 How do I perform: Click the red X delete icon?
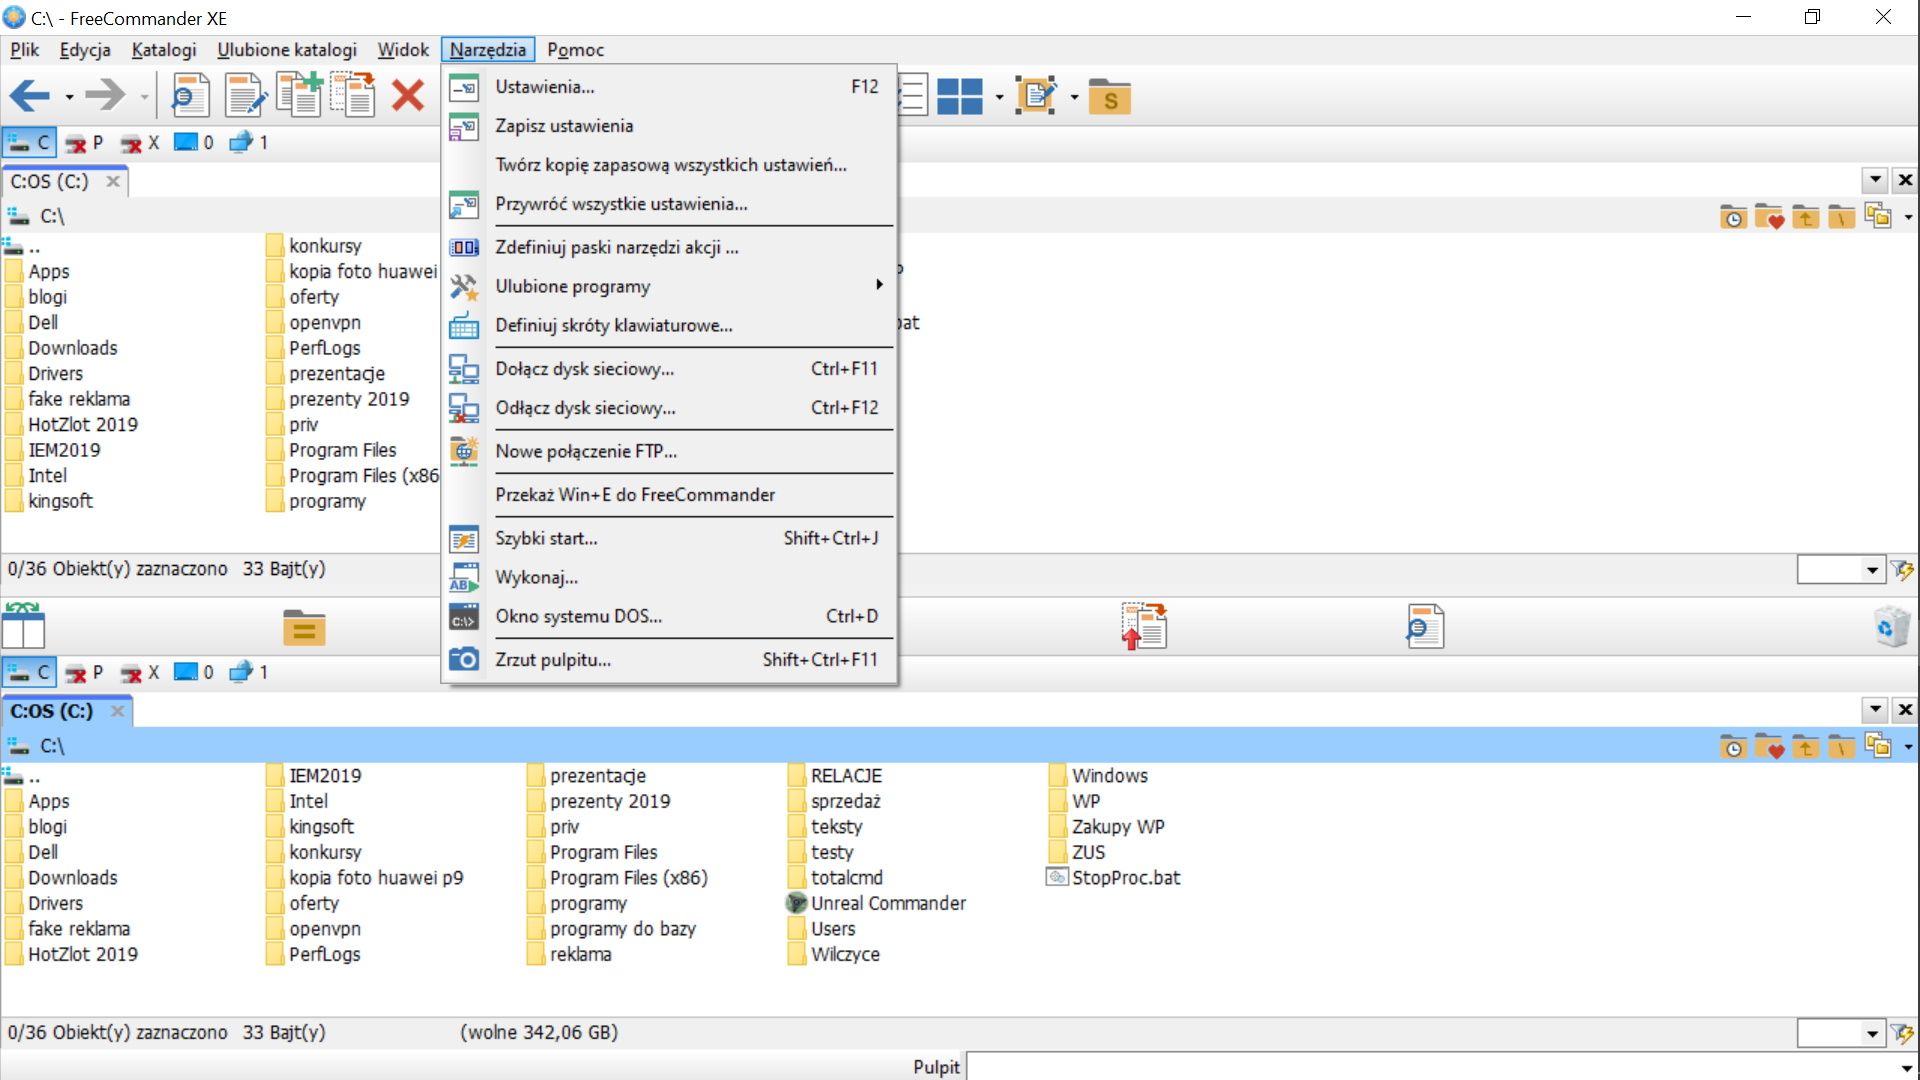pos(407,96)
